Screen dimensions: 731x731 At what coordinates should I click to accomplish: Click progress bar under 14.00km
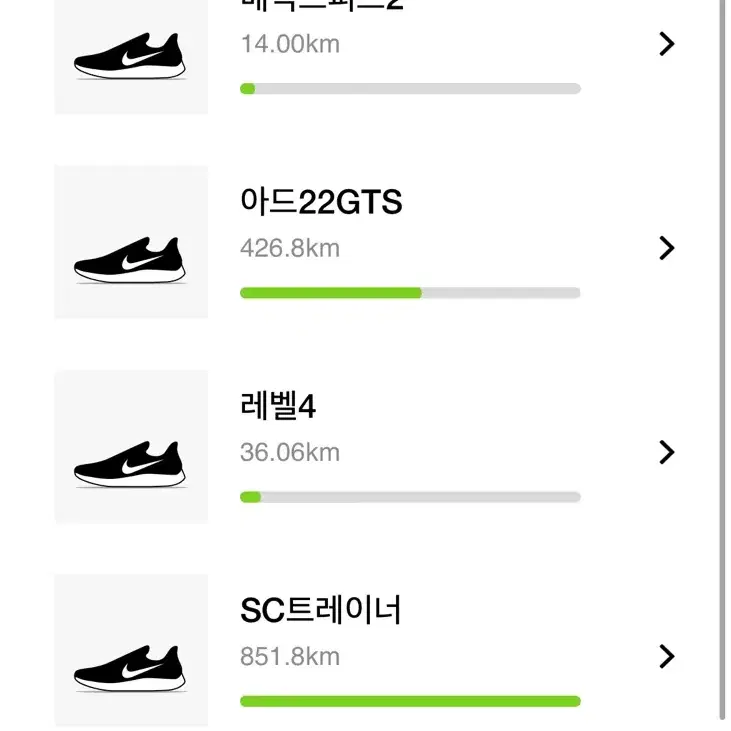(410, 89)
